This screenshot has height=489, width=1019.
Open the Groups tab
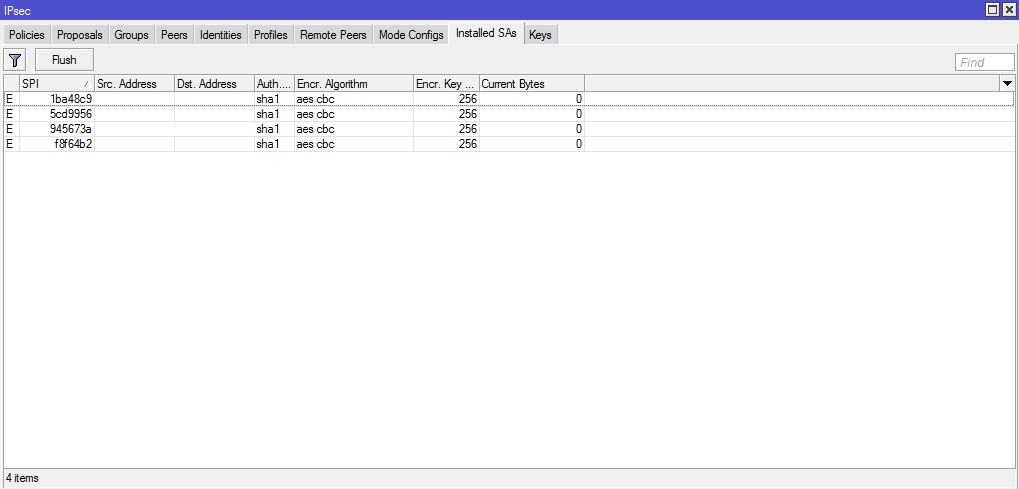coord(131,35)
